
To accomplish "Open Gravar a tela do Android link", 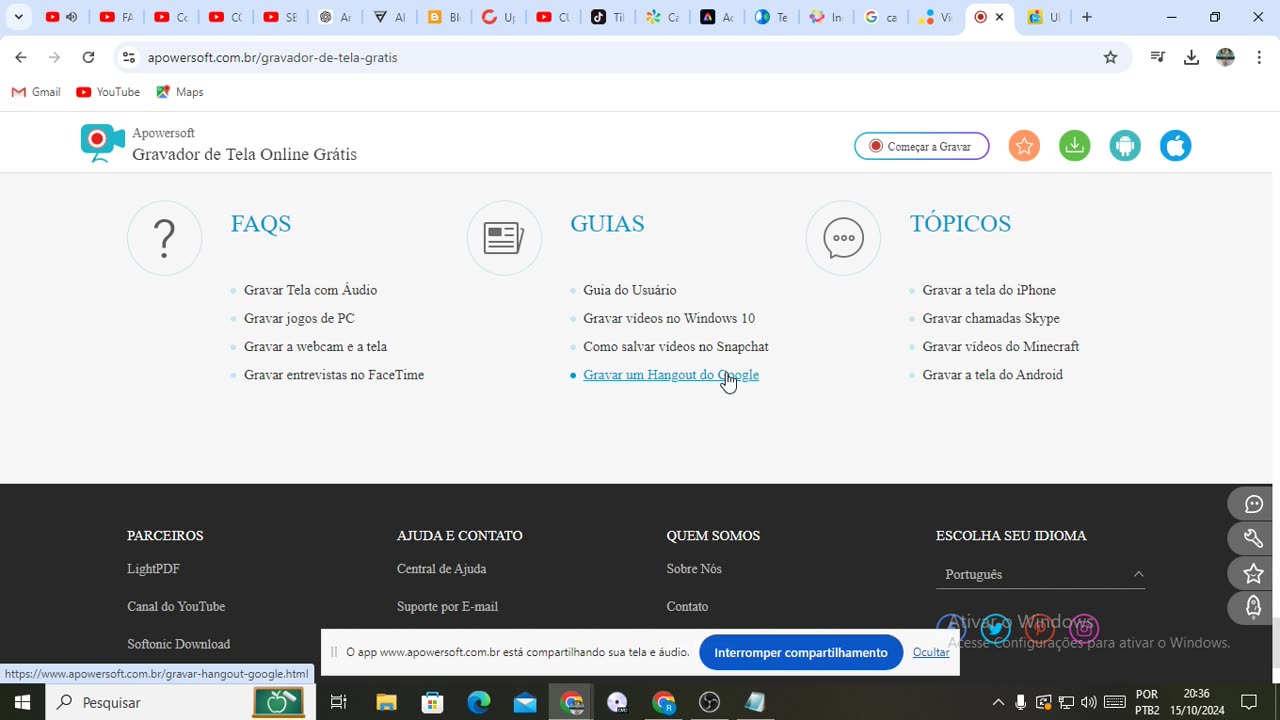I will (x=993, y=375).
